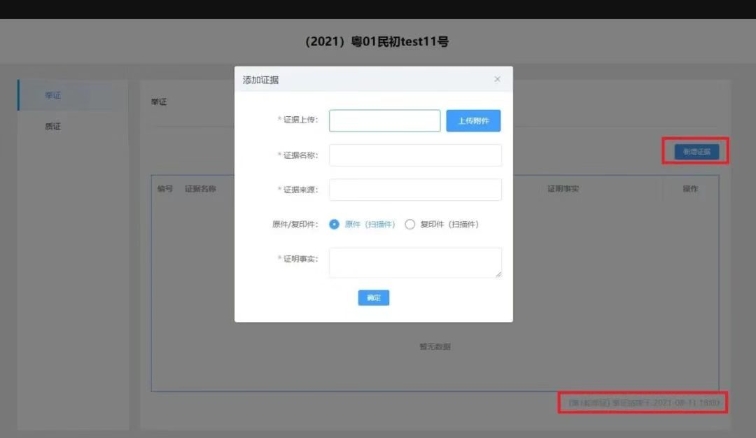Image resolution: width=756 pixels, height=438 pixels.
Task: Open the 质证 sidebar tab
Action: point(53,127)
